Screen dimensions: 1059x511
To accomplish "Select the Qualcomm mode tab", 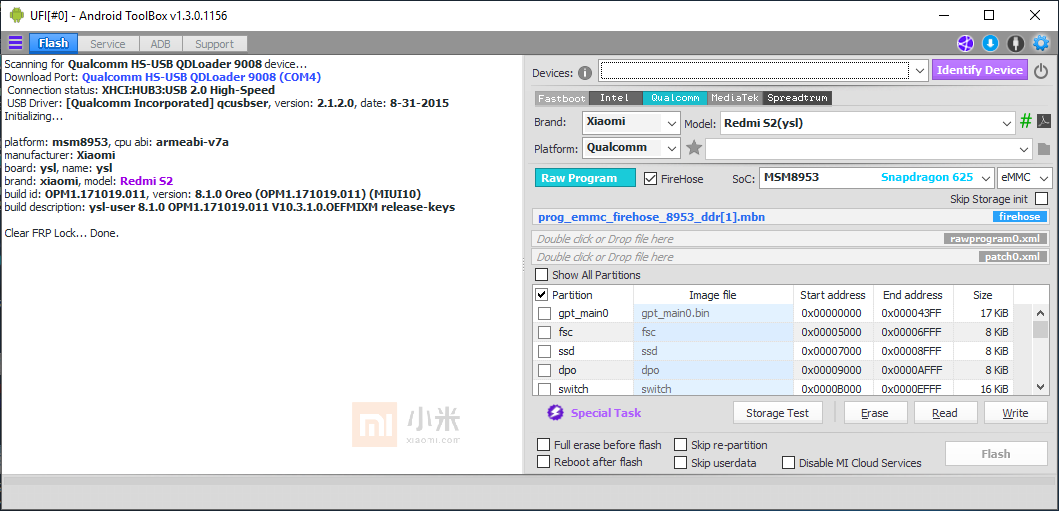I will click(x=675, y=98).
